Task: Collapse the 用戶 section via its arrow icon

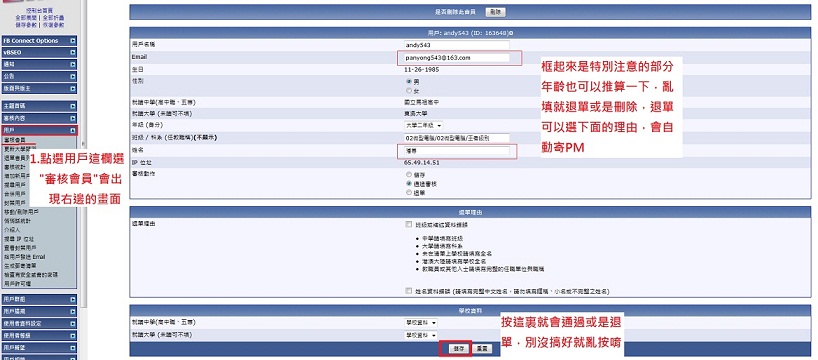Action: pyautogui.click(x=73, y=130)
